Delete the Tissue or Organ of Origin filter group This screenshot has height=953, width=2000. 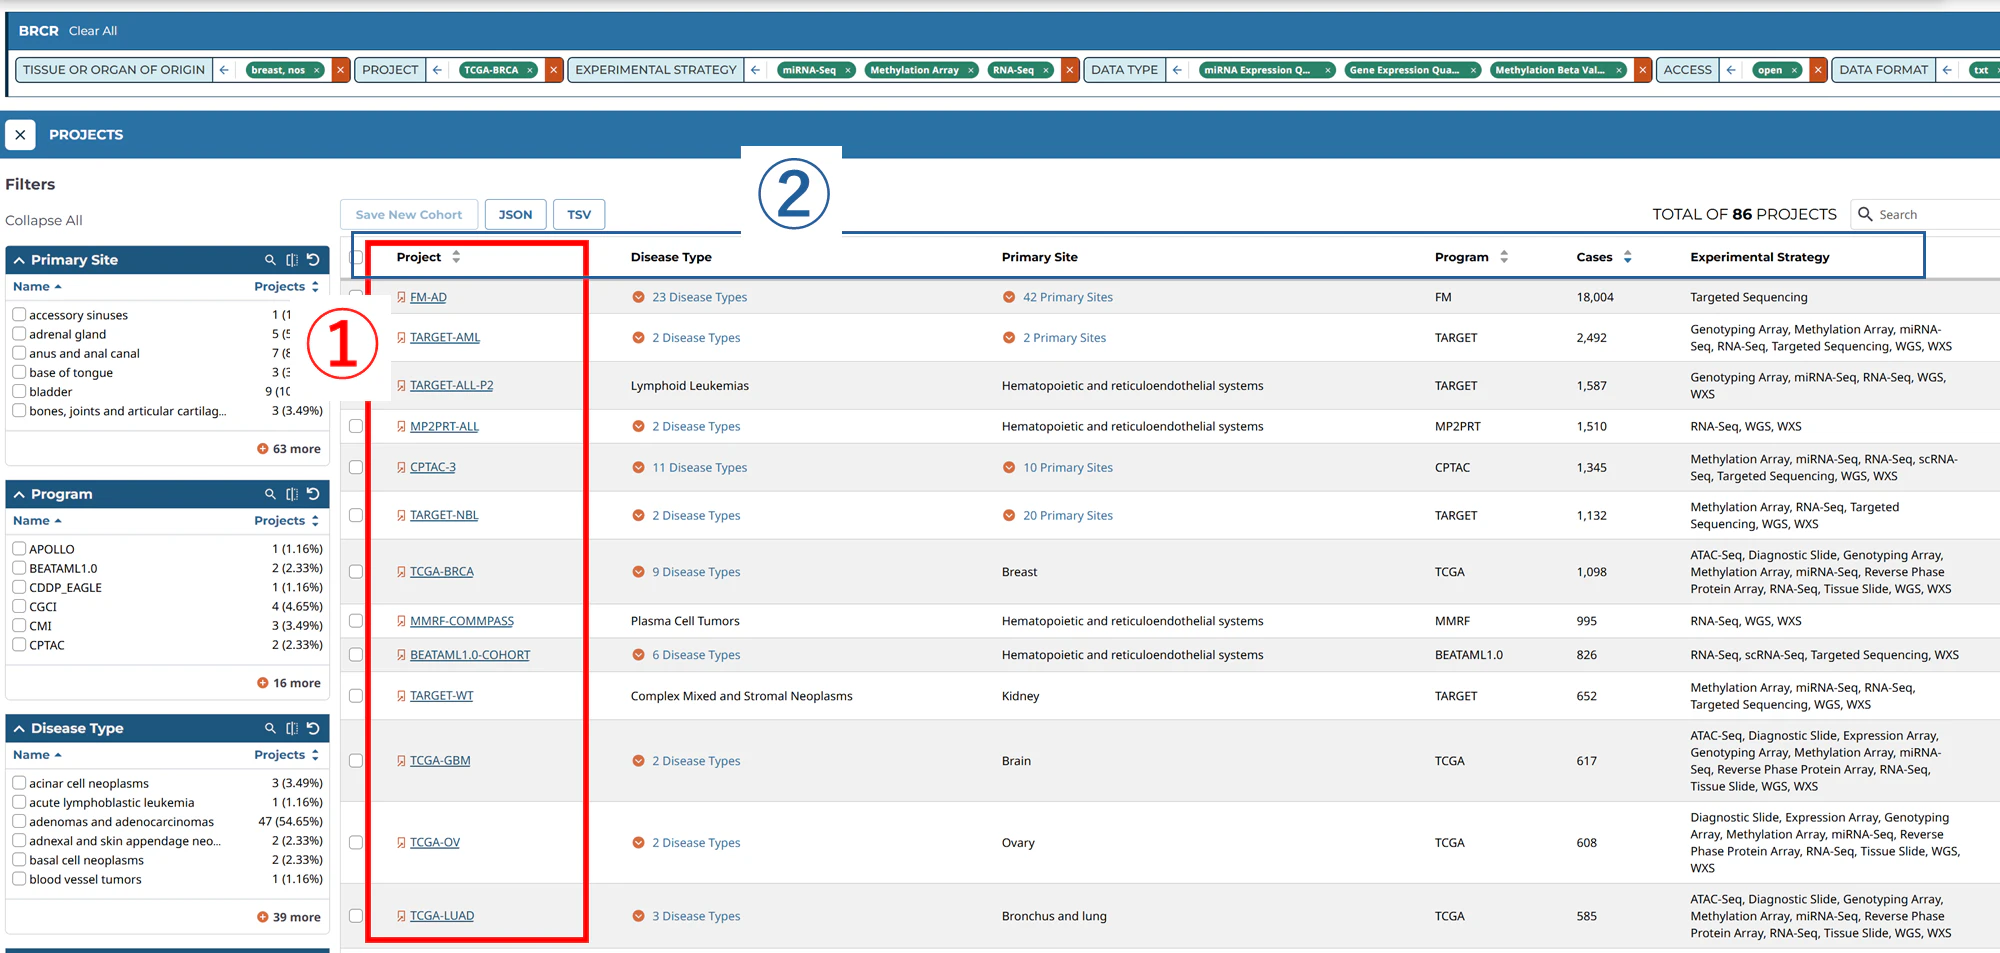[341, 70]
